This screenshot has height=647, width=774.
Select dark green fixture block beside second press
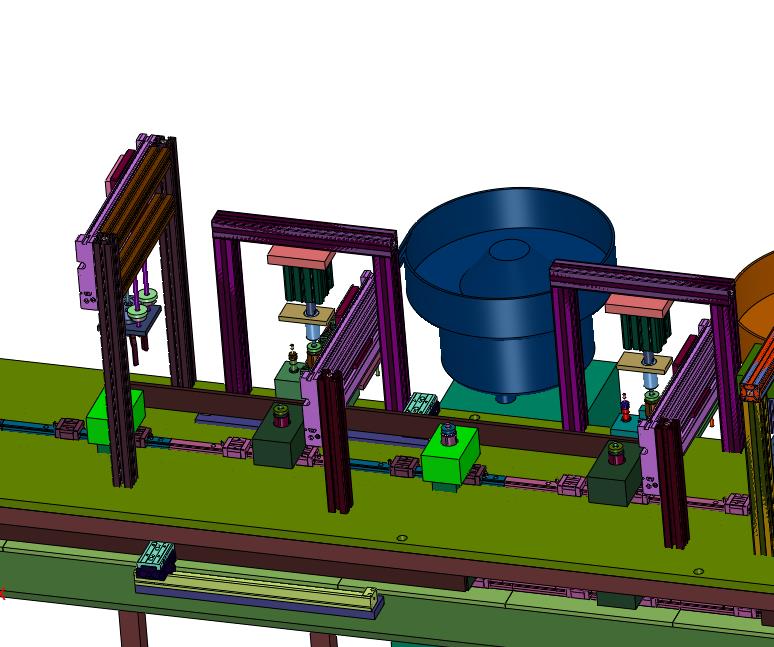pos(615,476)
